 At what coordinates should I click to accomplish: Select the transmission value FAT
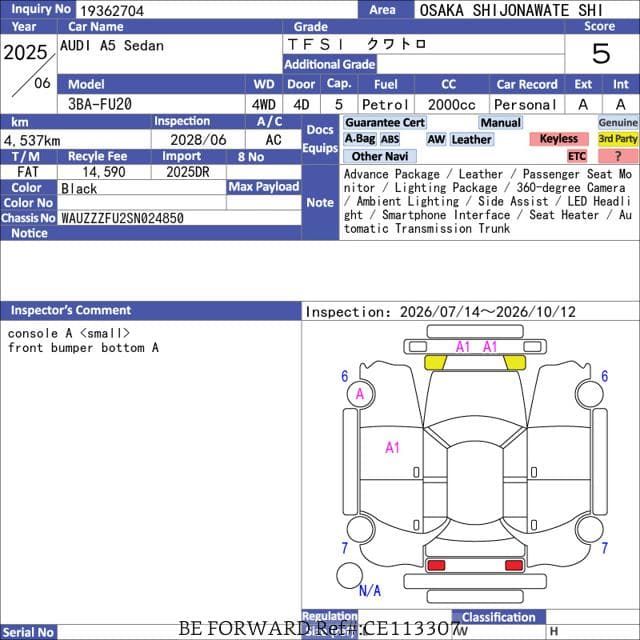coord(28,172)
